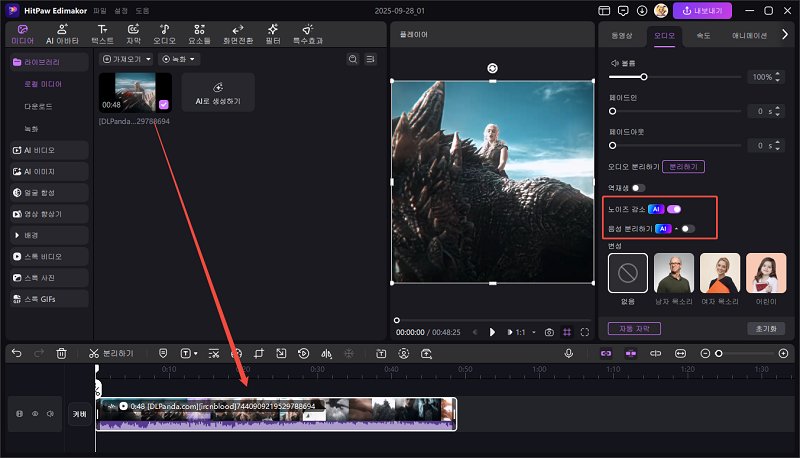The image size is (800, 458).
Task: Click the undo arrow in timeline toolbar
Action: pyautogui.click(x=16, y=353)
